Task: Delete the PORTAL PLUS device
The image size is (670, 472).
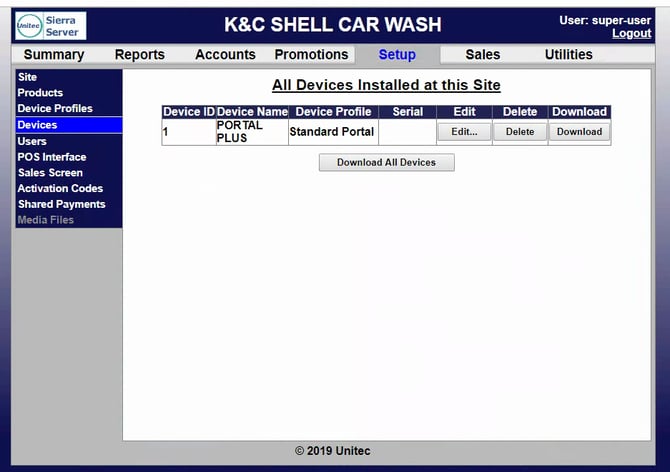Action: click(520, 132)
